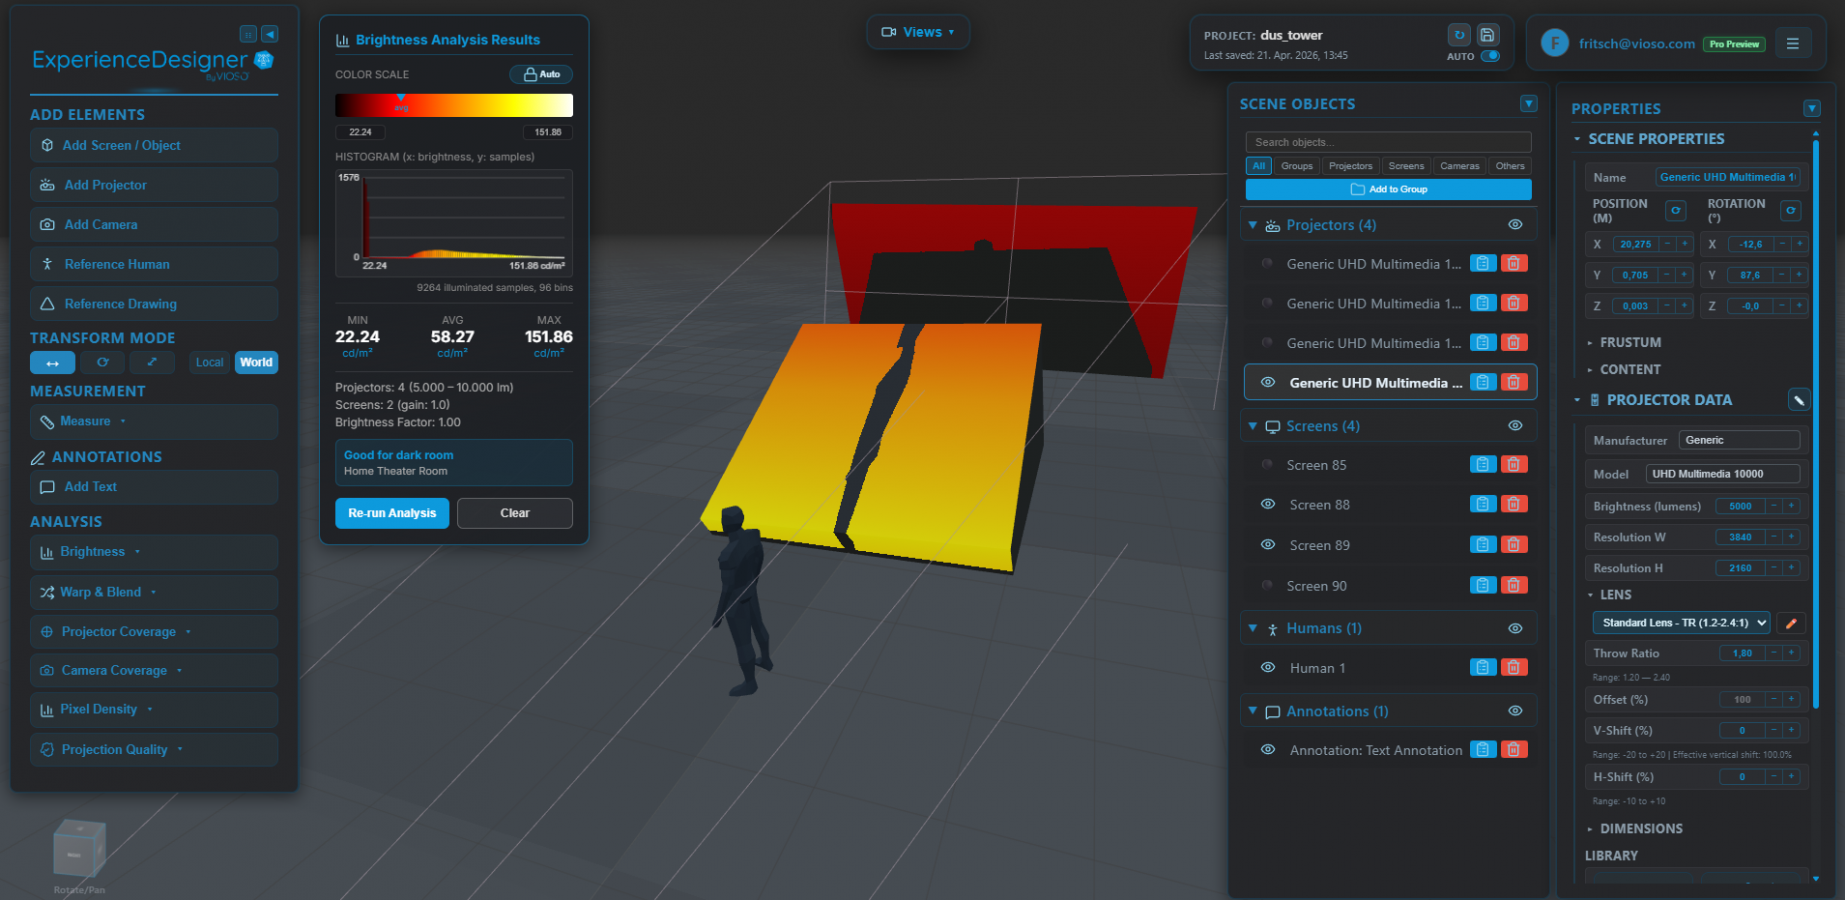Click the brightness color scale gradient
The height and width of the screenshot is (900, 1845).
[x=453, y=104]
